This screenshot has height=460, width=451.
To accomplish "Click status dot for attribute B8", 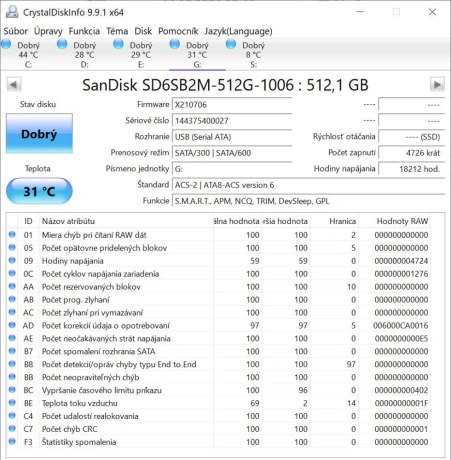I will click(x=12, y=364).
